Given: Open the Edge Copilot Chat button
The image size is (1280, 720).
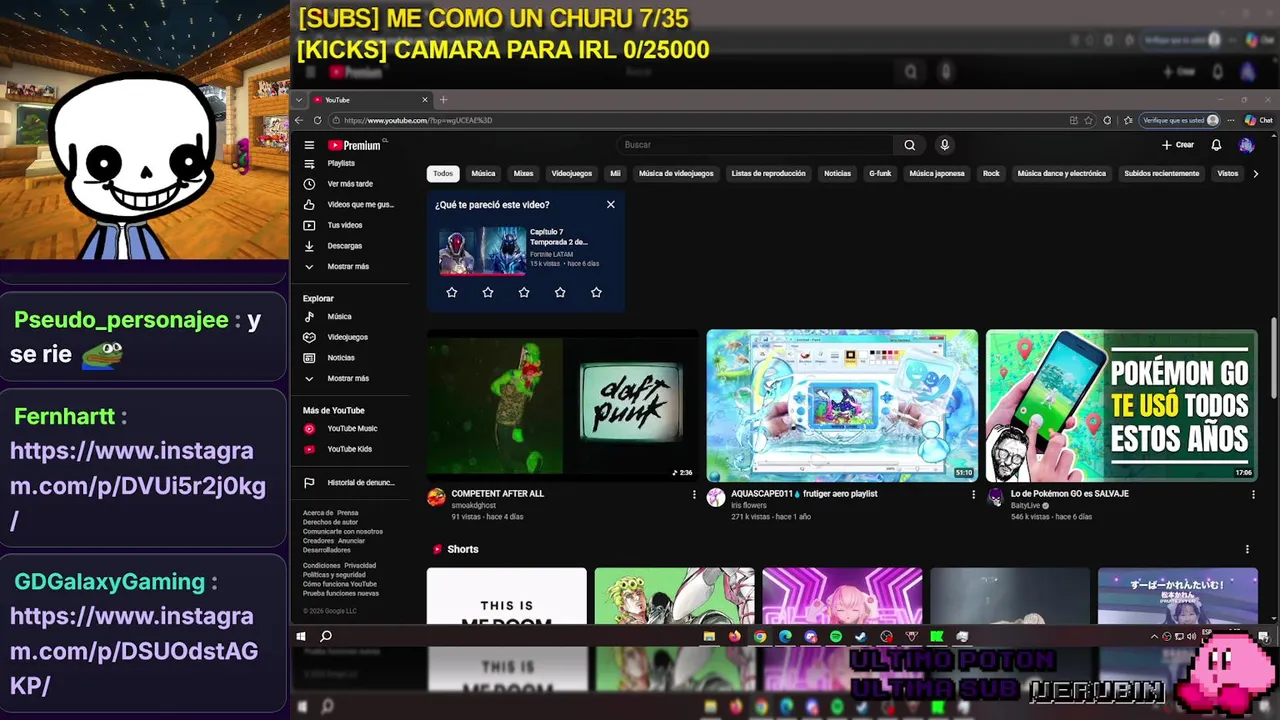Looking at the screenshot, I should coord(1258,120).
